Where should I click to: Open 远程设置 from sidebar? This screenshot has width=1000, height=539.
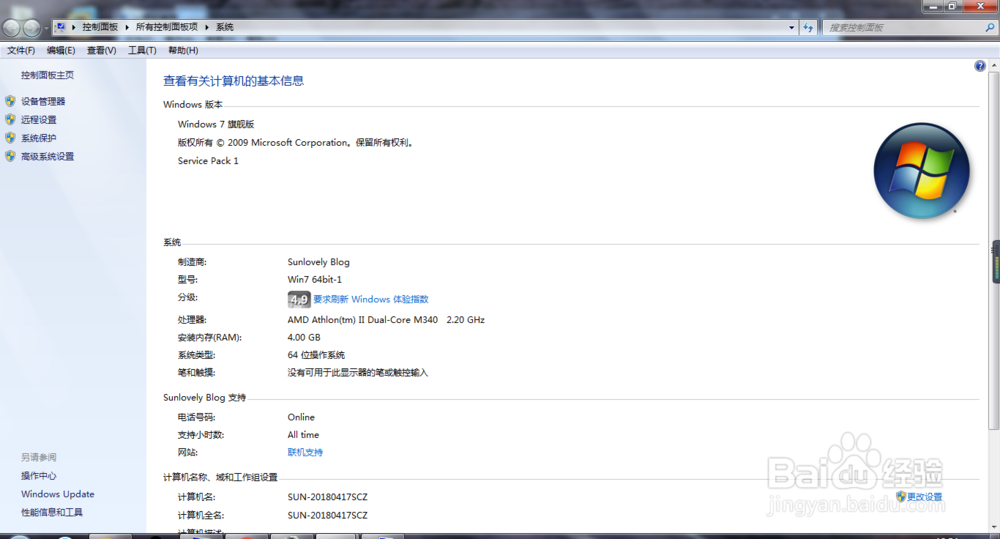pyautogui.click(x=38, y=120)
